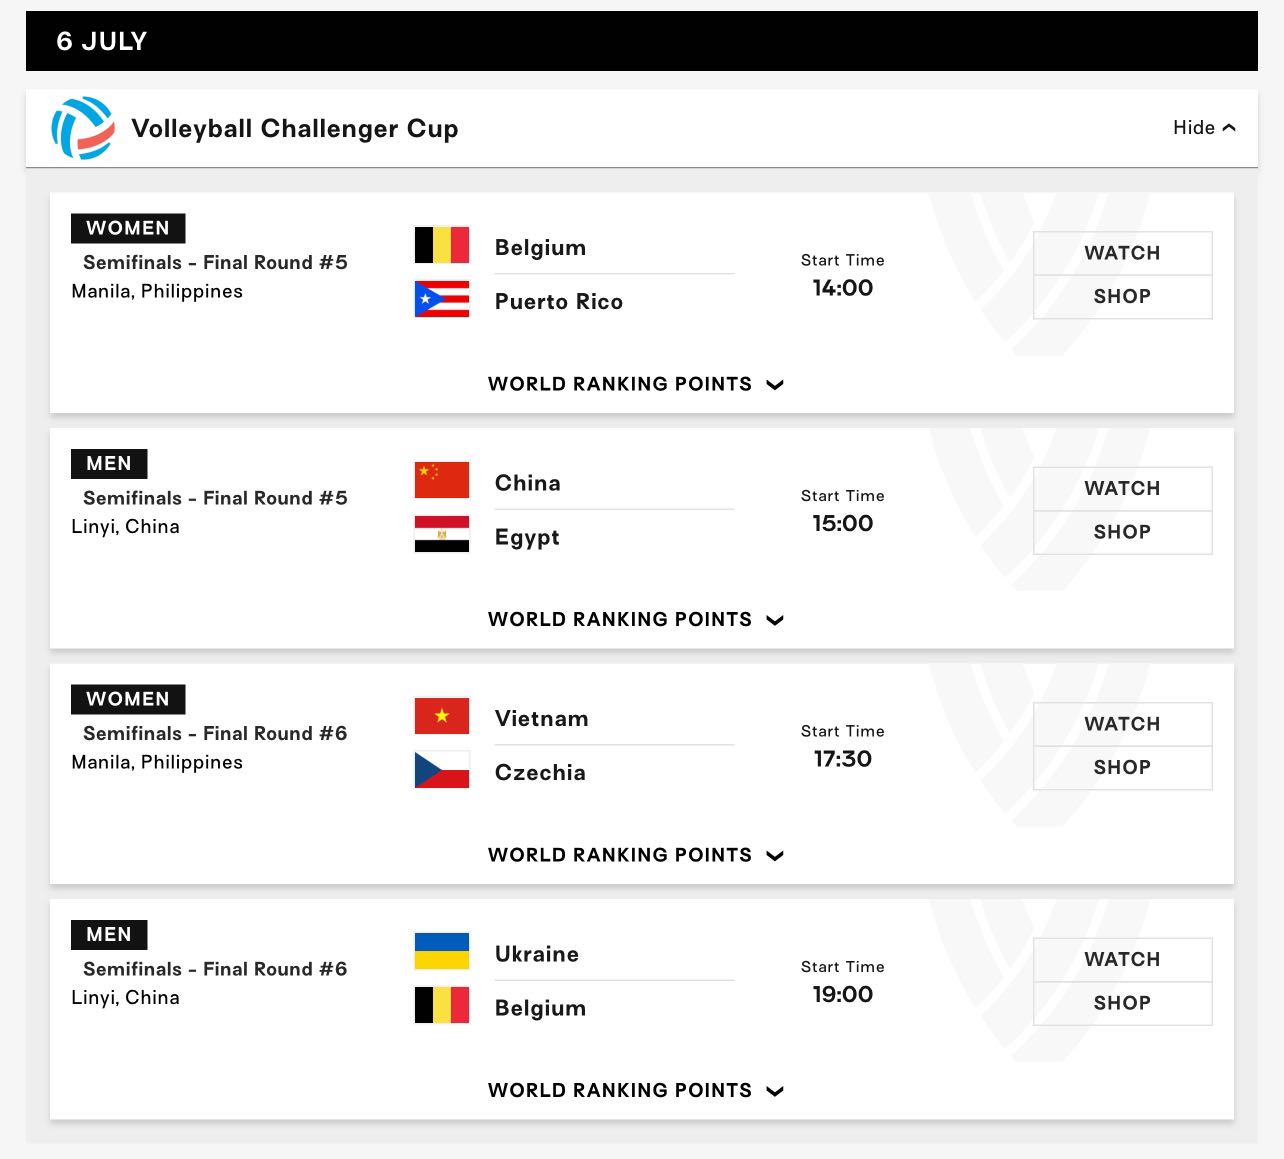Click the Puerto Rico flag icon
This screenshot has width=1284, height=1159.
(x=442, y=299)
